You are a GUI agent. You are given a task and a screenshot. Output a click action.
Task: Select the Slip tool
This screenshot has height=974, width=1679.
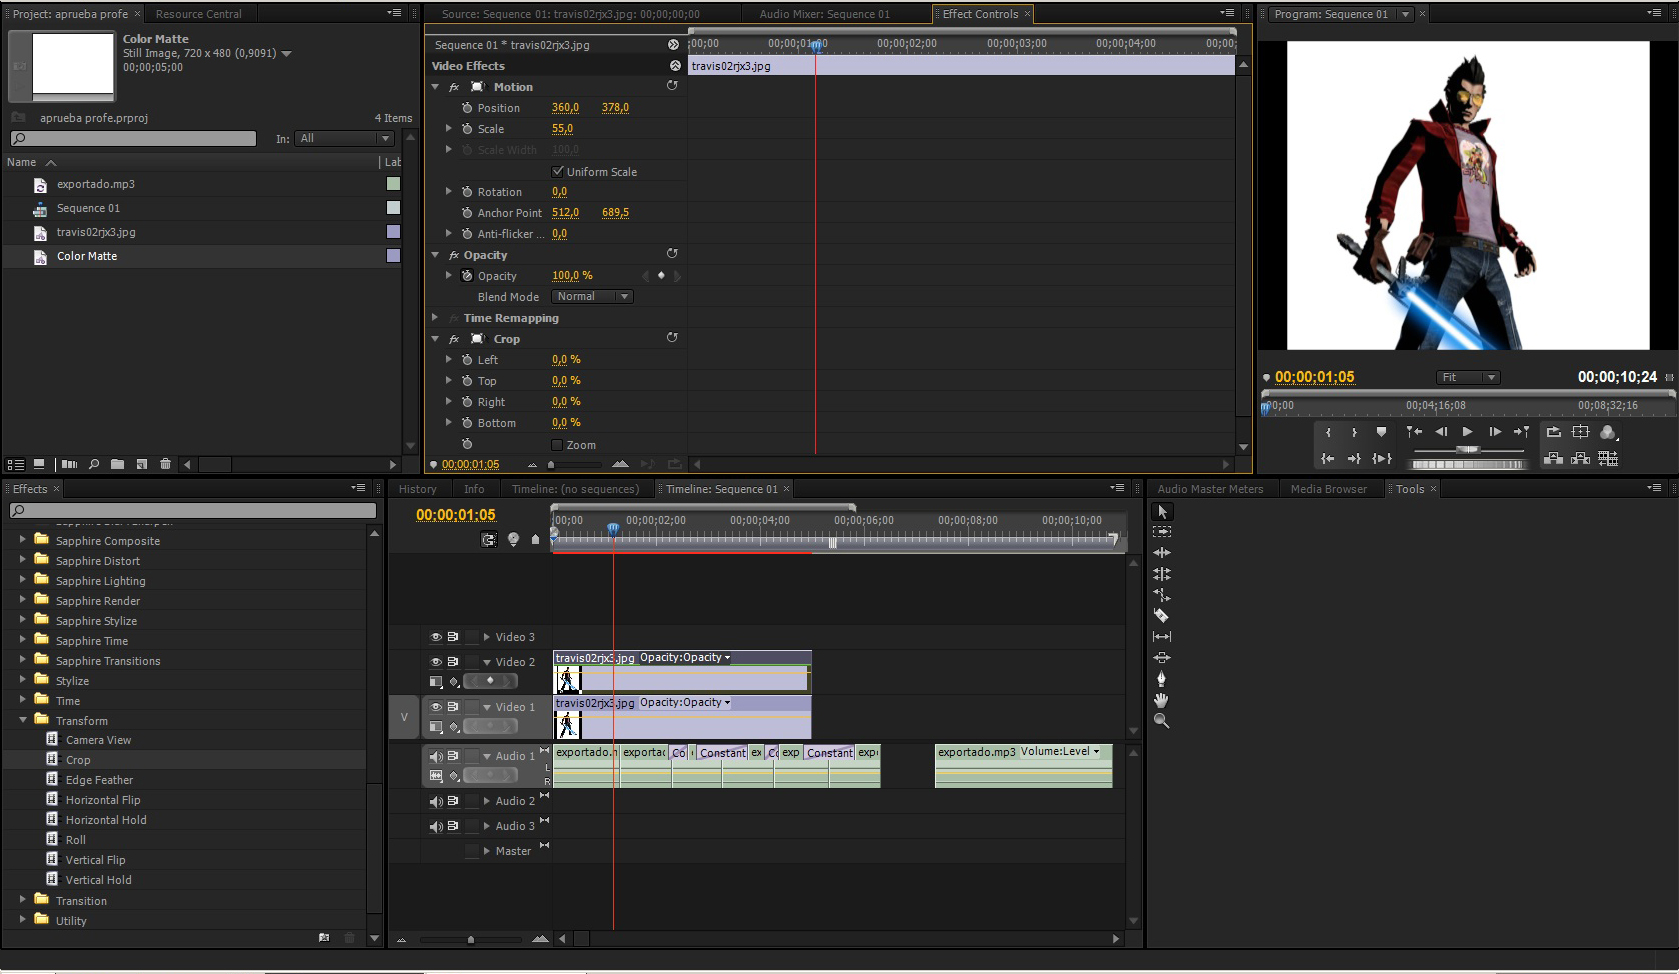click(1162, 637)
